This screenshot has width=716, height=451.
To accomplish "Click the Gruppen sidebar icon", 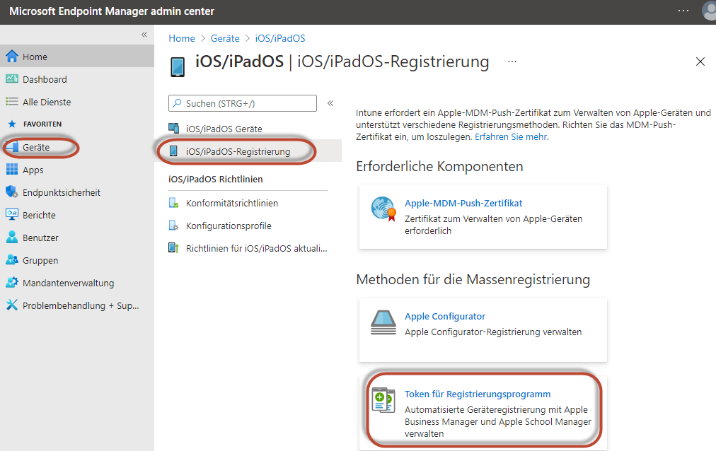I will [x=12, y=260].
